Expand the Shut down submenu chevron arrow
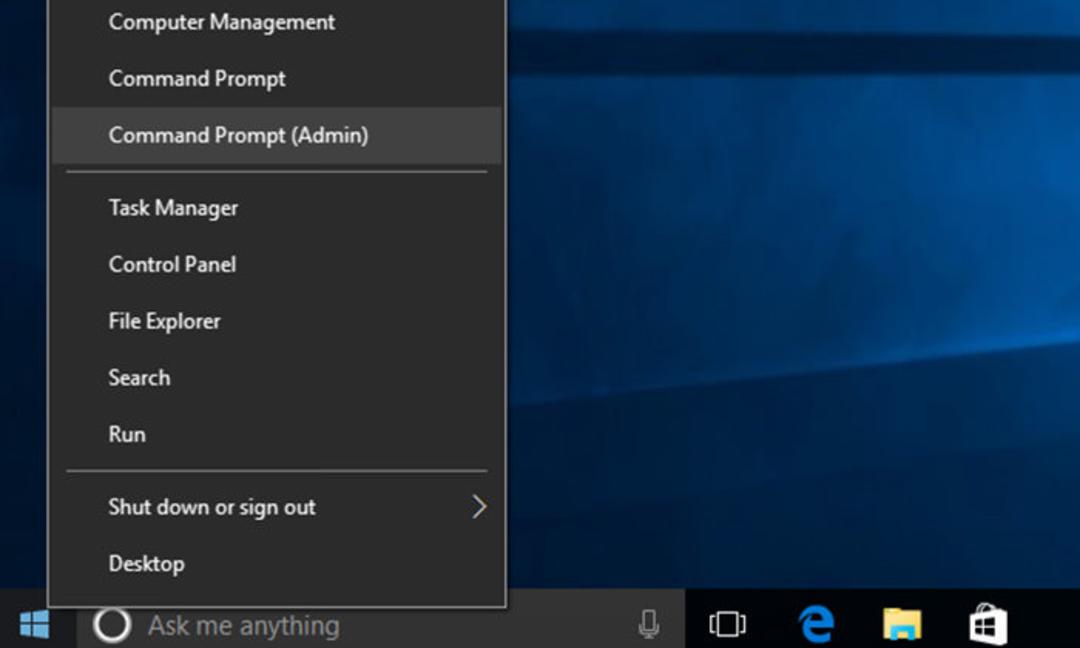The width and height of the screenshot is (1080, 648). 479,507
